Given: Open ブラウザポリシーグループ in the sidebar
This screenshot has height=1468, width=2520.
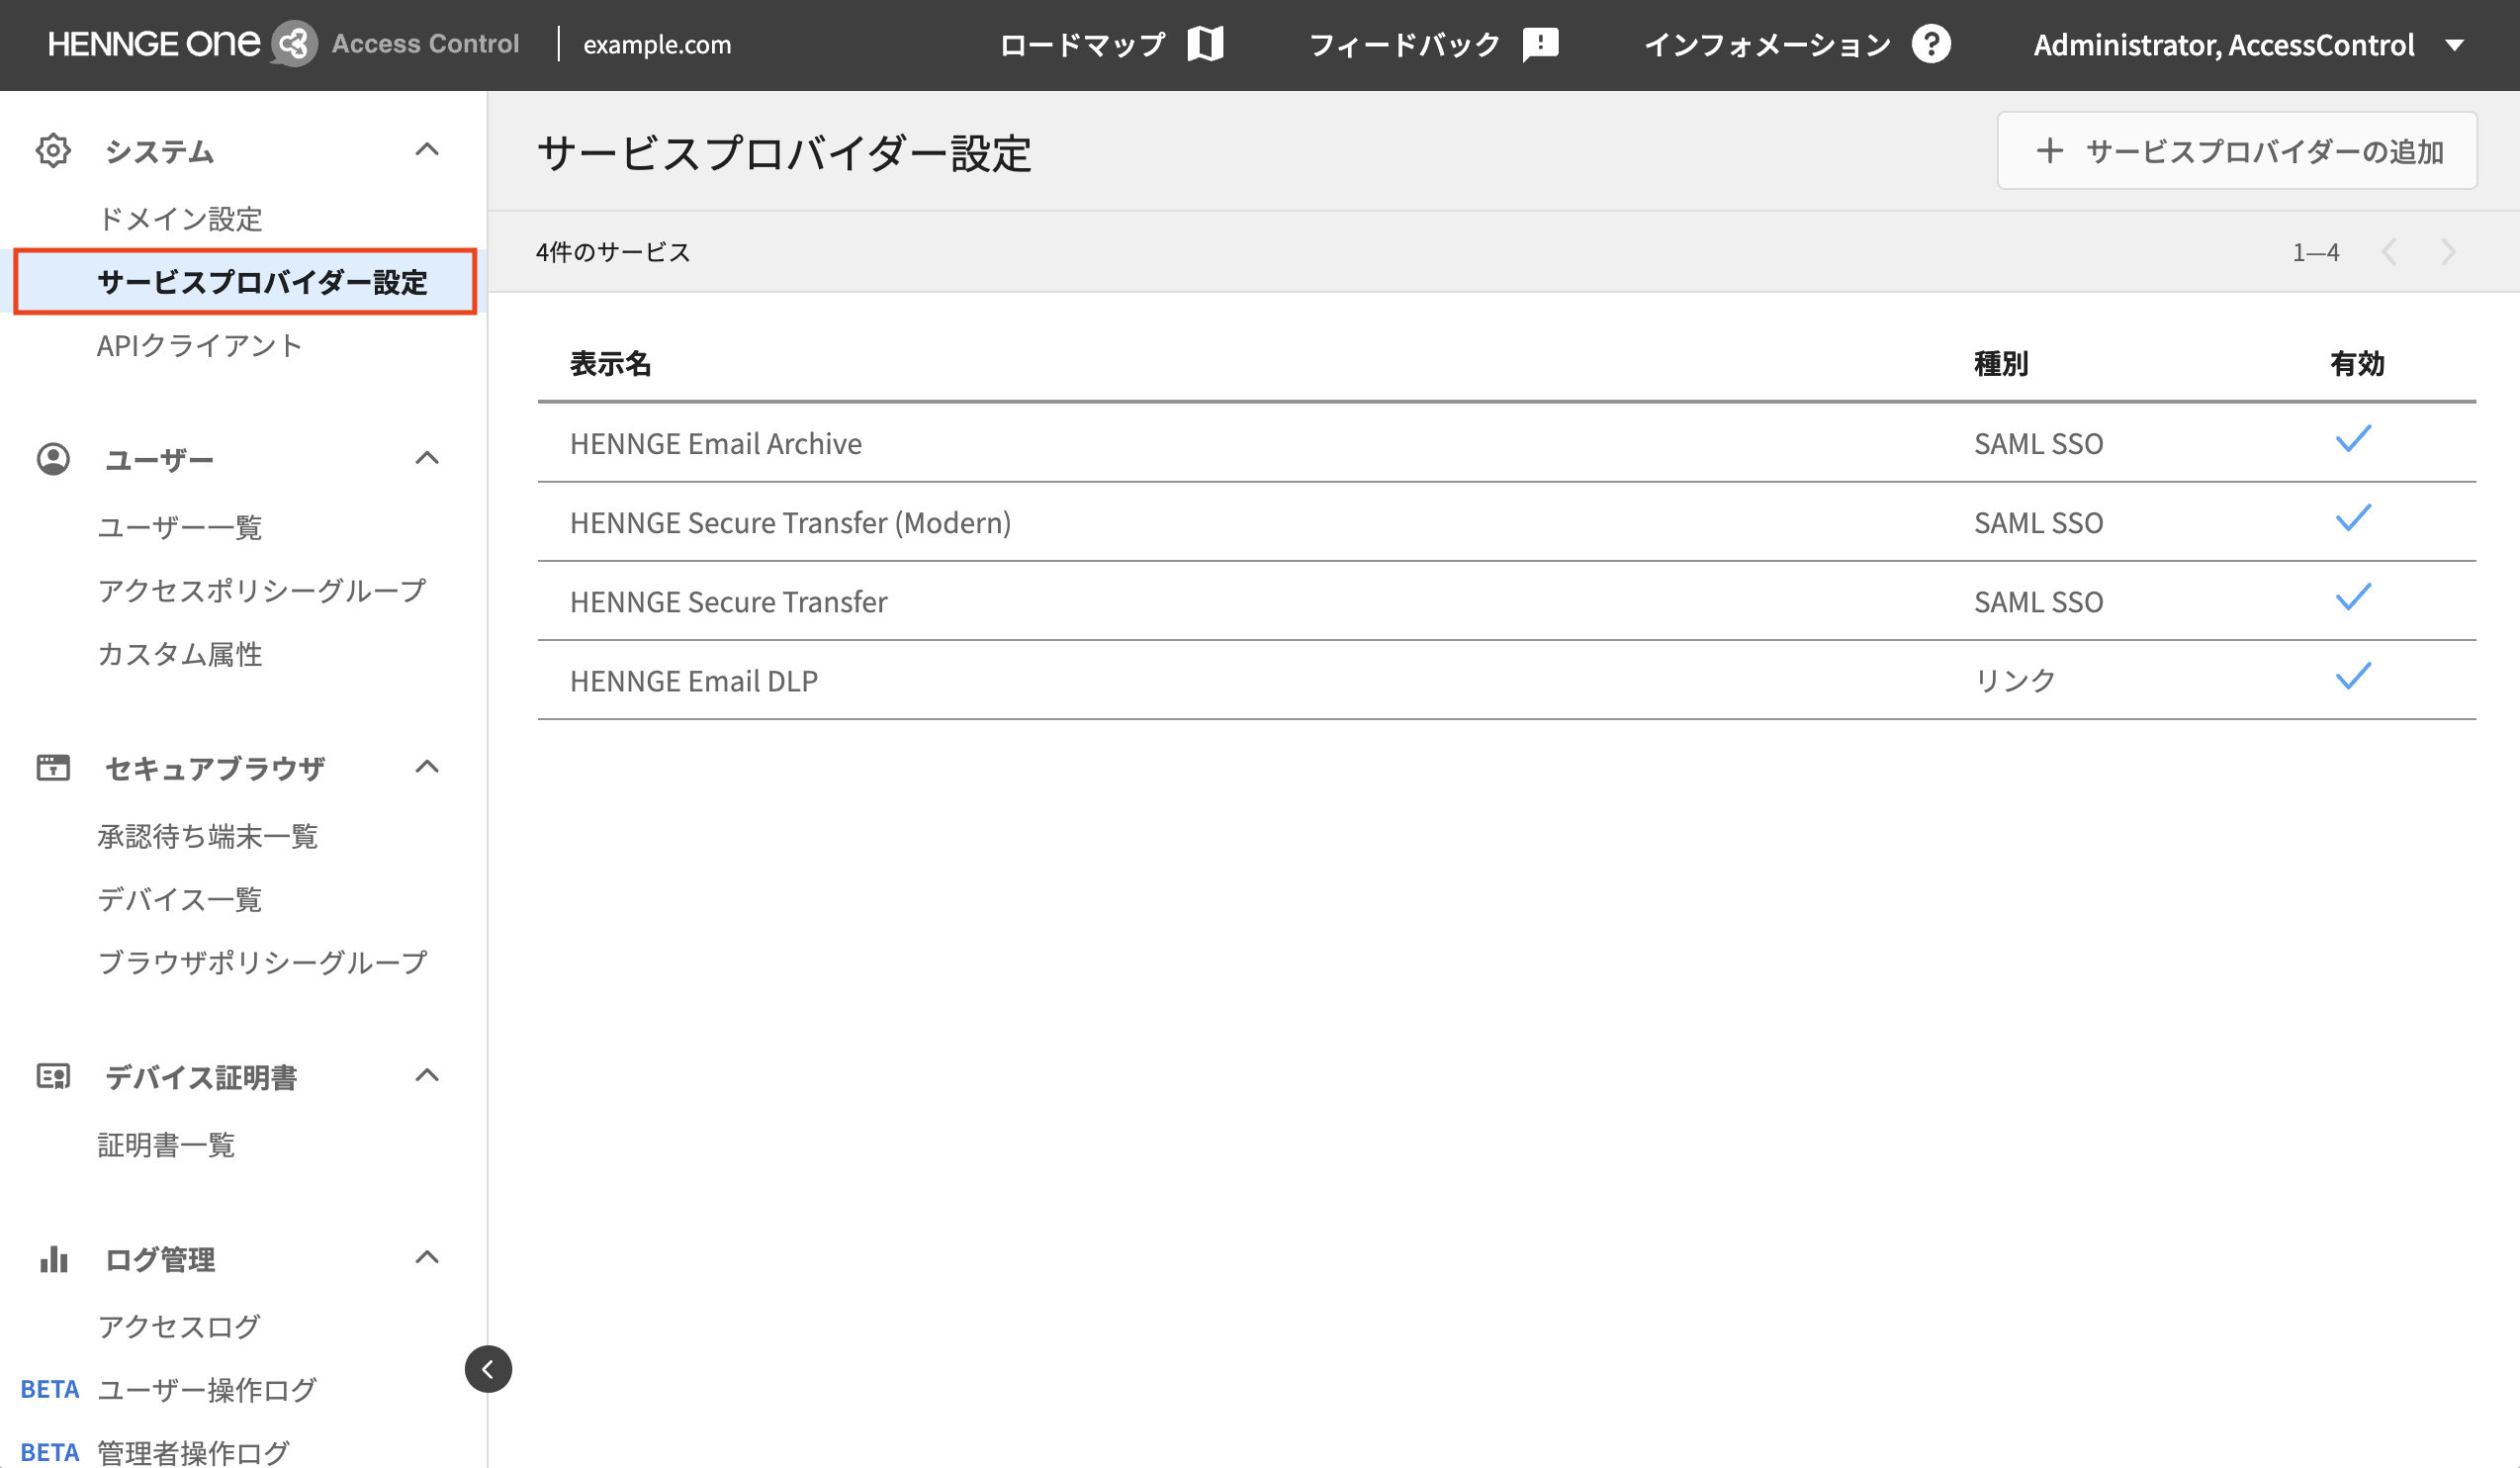Looking at the screenshot, I should click(262, 961).
